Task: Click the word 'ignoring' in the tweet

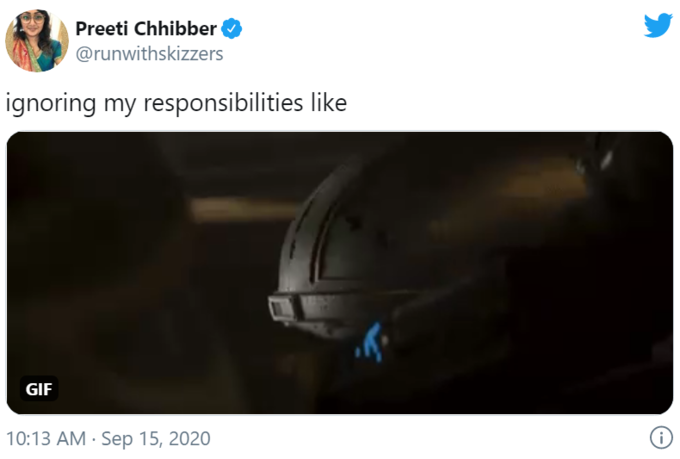Action: (51, 104)
